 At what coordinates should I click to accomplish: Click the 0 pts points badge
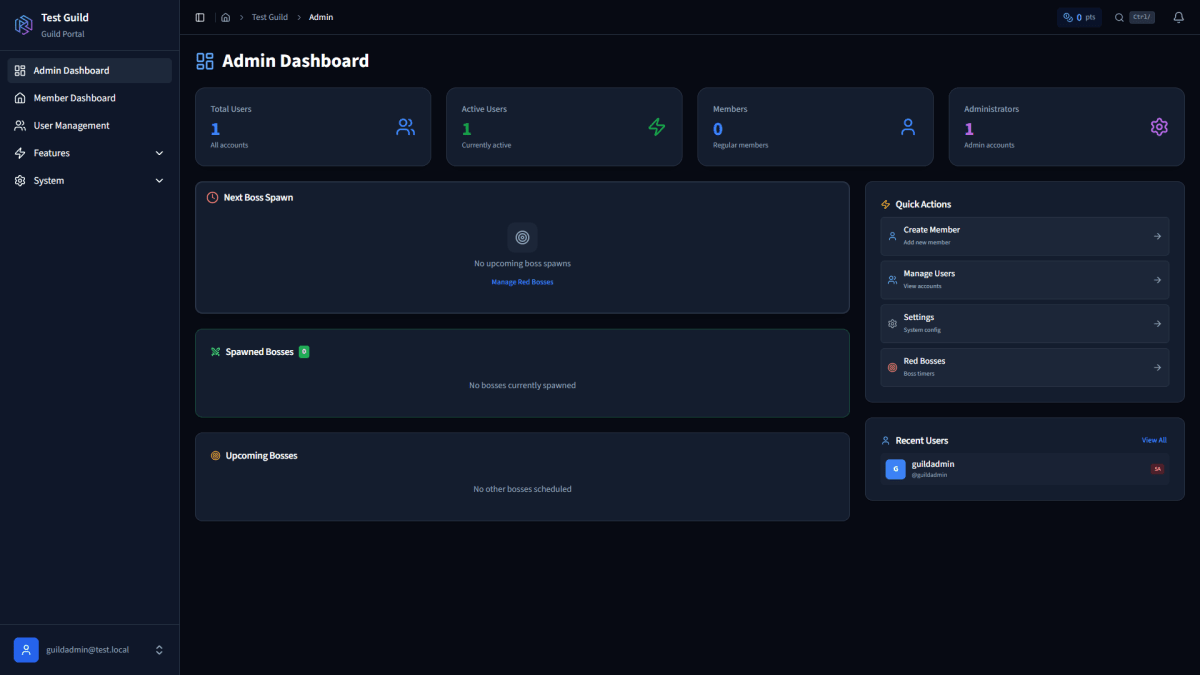click(1079, 17)
